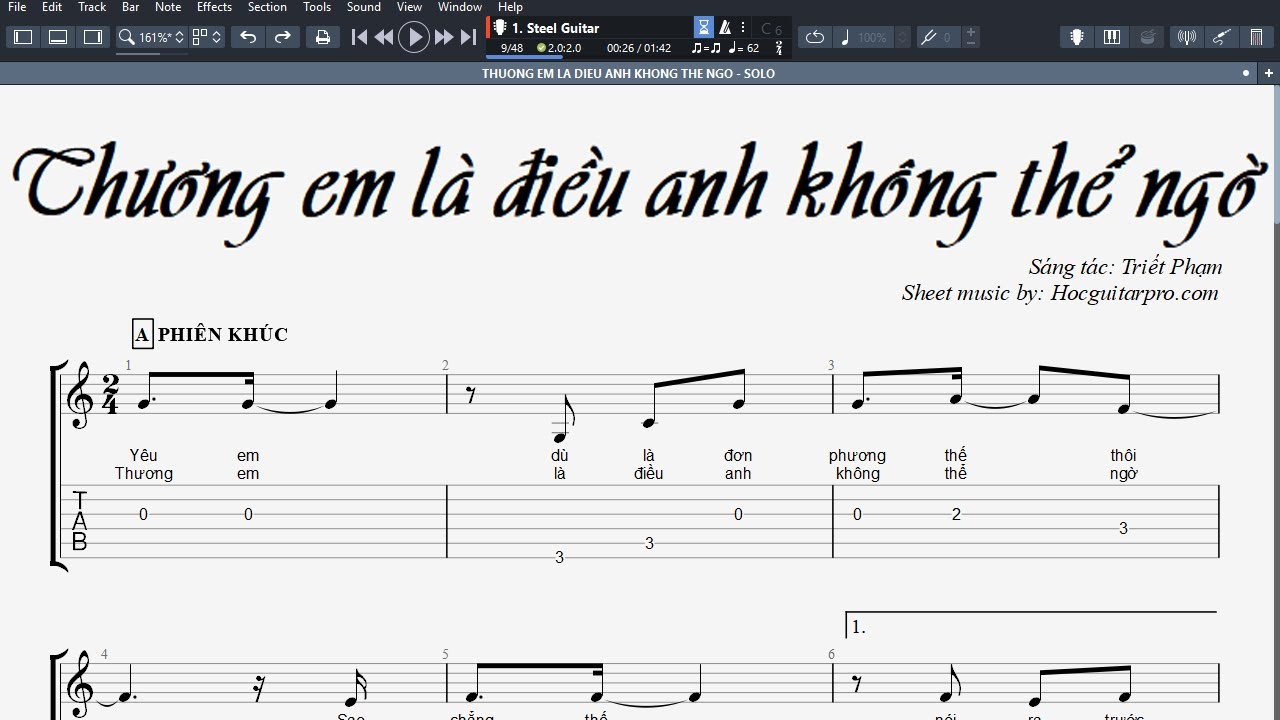Open the Tools menu
The width and height of the screenshot is (1280, 720).
click(x=317, y=7)
